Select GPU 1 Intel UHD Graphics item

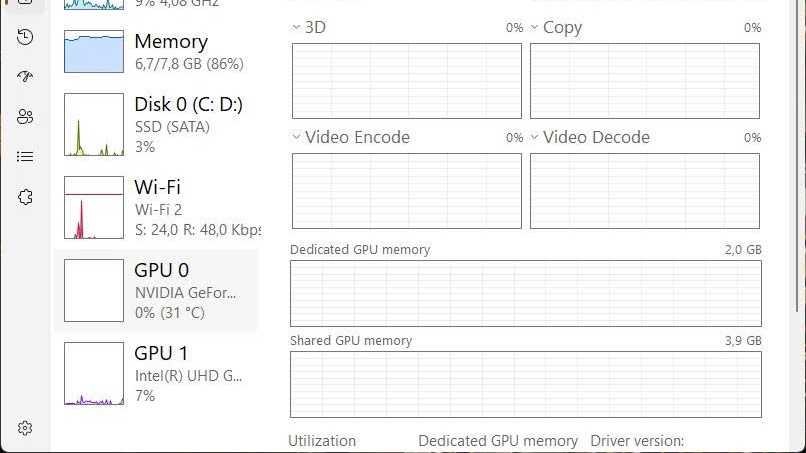[156, 374]
